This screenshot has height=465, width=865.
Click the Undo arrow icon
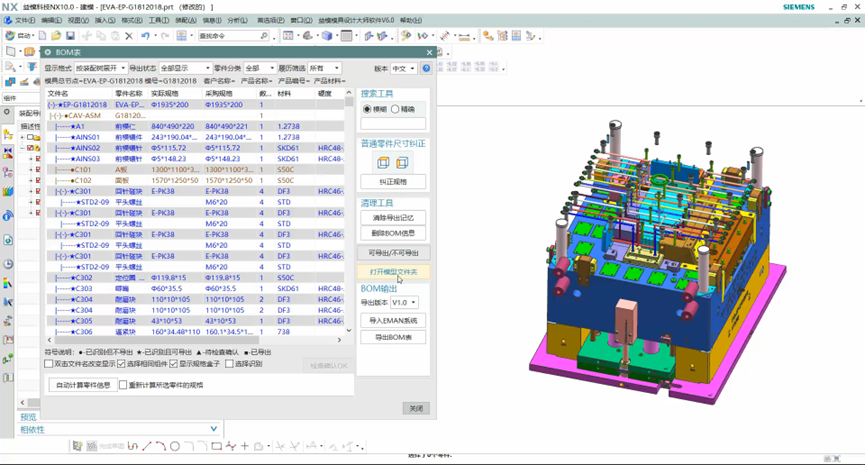[x=145, y=36]
